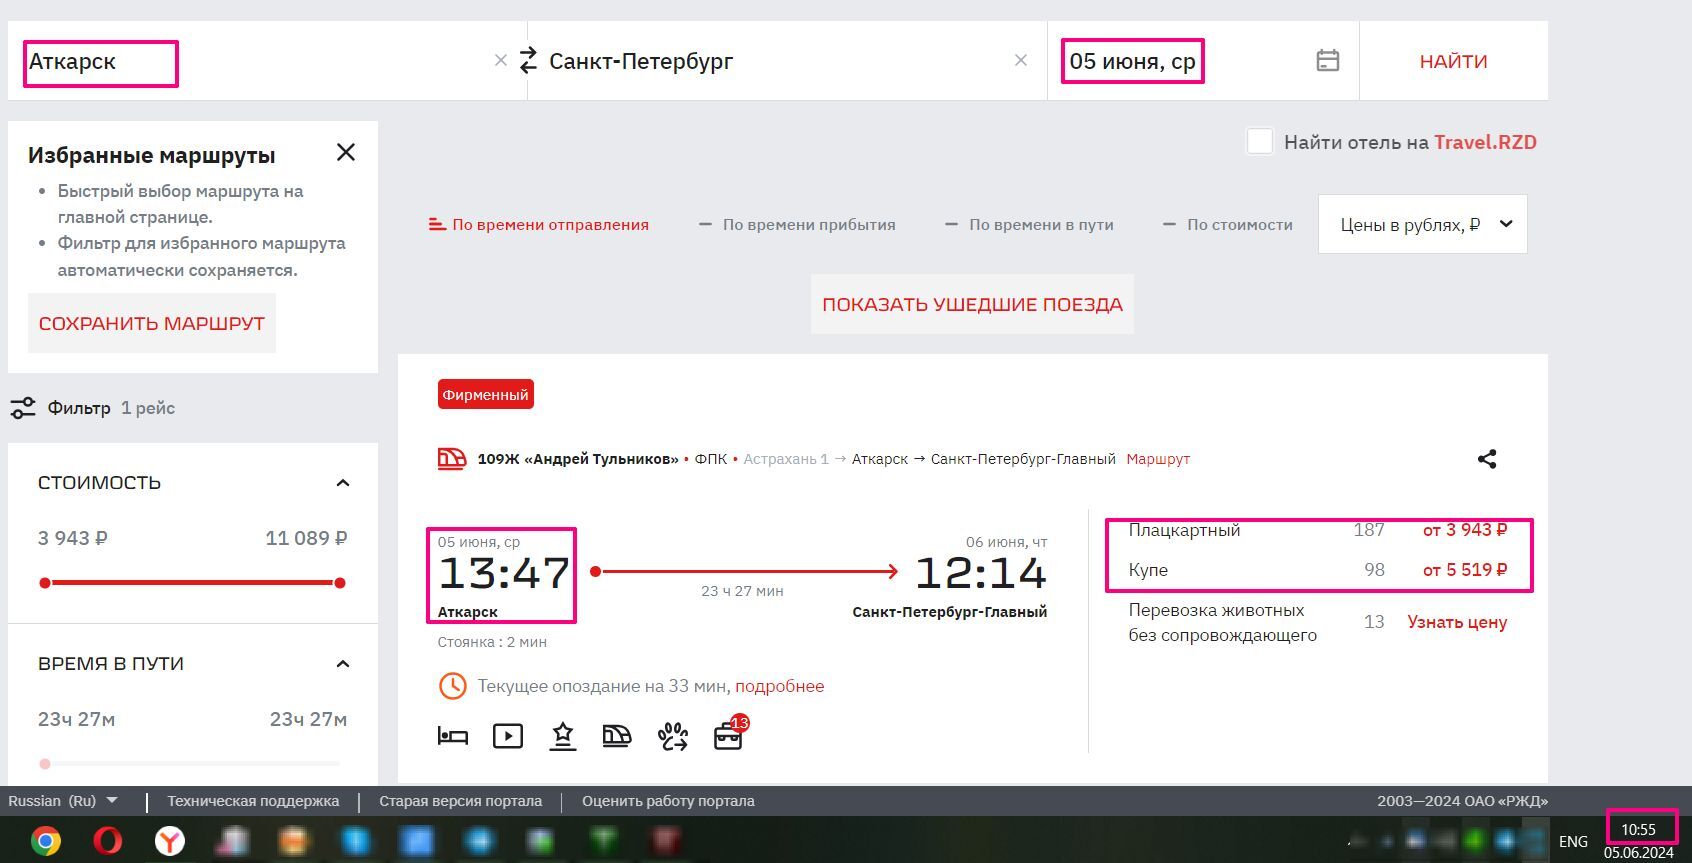Open Chrome from the taskbar
Screen dimensions: 1692x863
(x=45, y=841)
